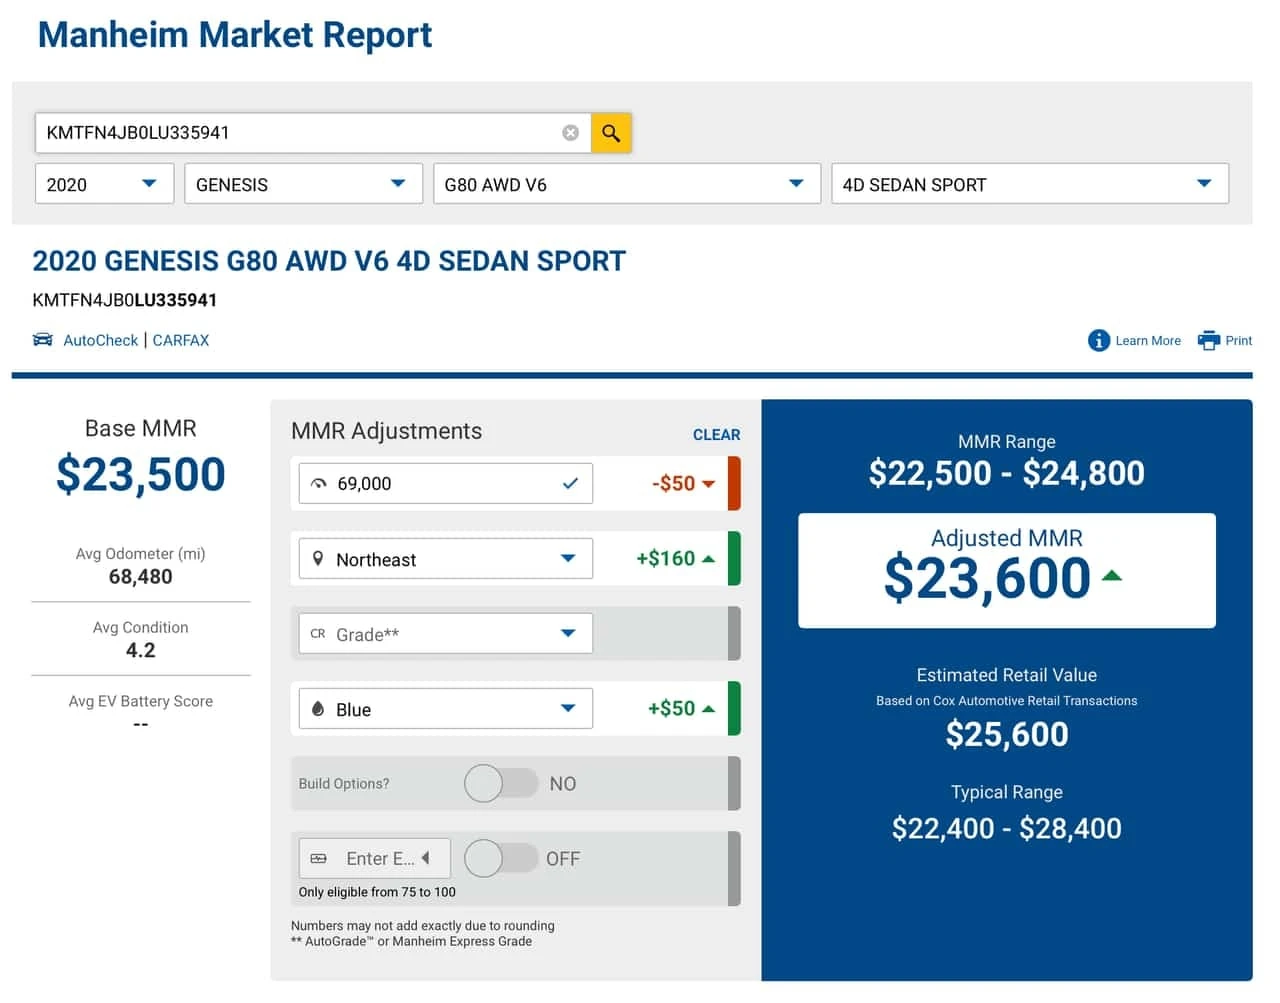Image resolution: width=1280 pixels, height=1003 pixels.
Task: Open the GENESIS make dropdown
Action: [303, 184]
